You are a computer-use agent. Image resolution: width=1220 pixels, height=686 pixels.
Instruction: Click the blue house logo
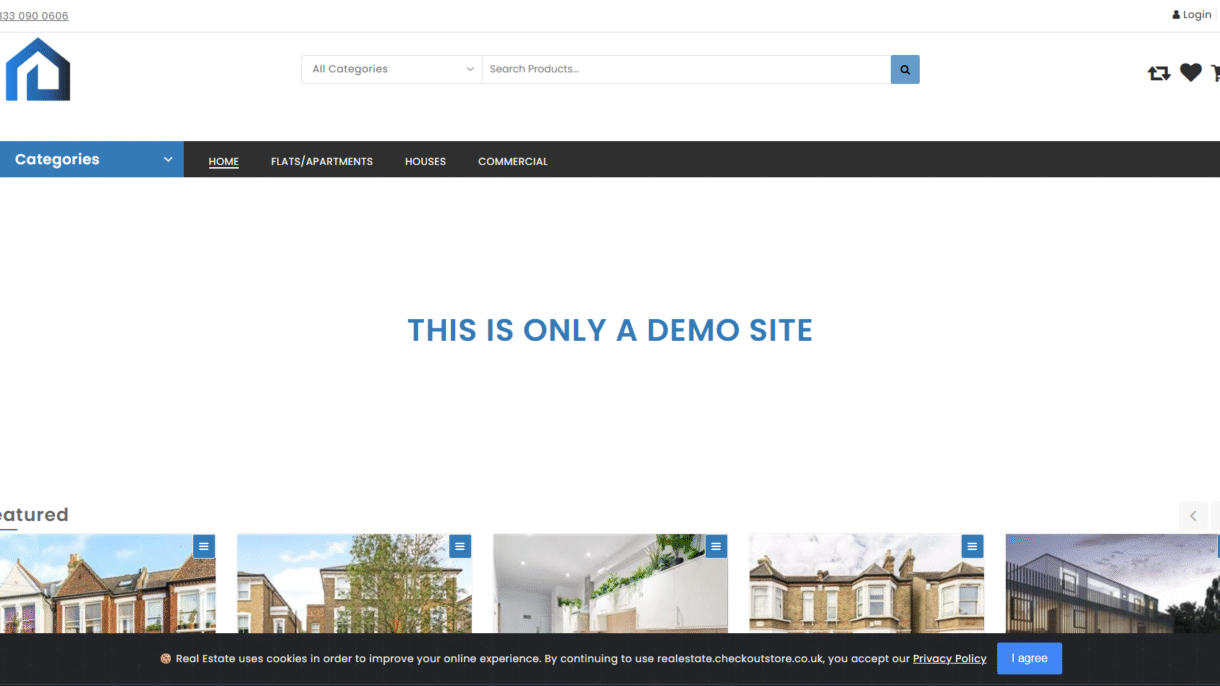(38, 70)
